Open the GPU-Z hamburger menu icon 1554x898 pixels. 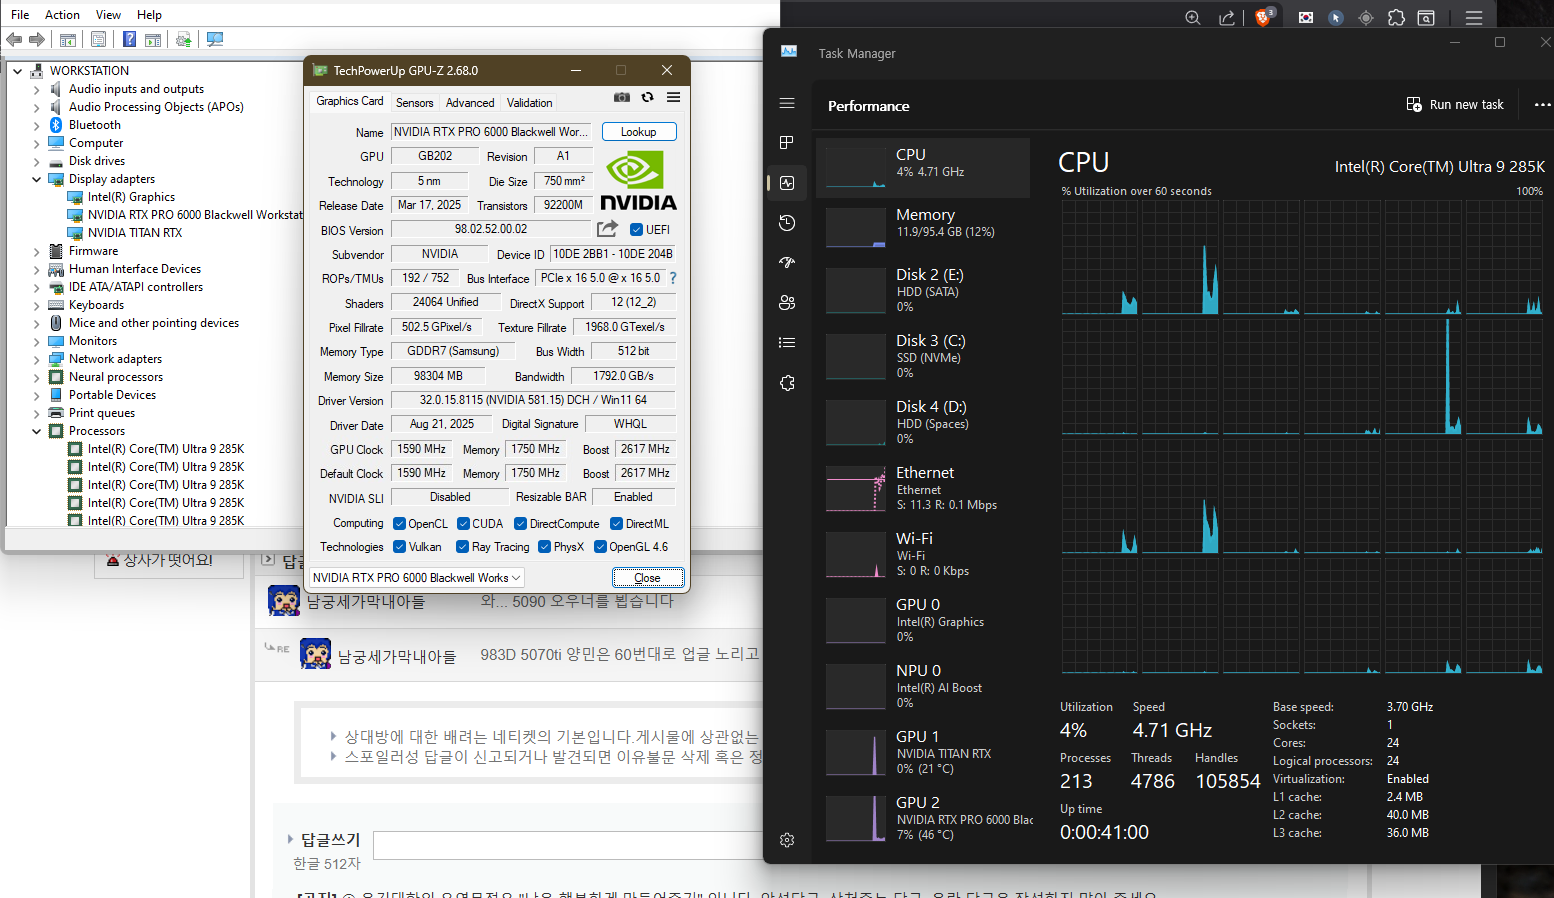tap(673, 98)
